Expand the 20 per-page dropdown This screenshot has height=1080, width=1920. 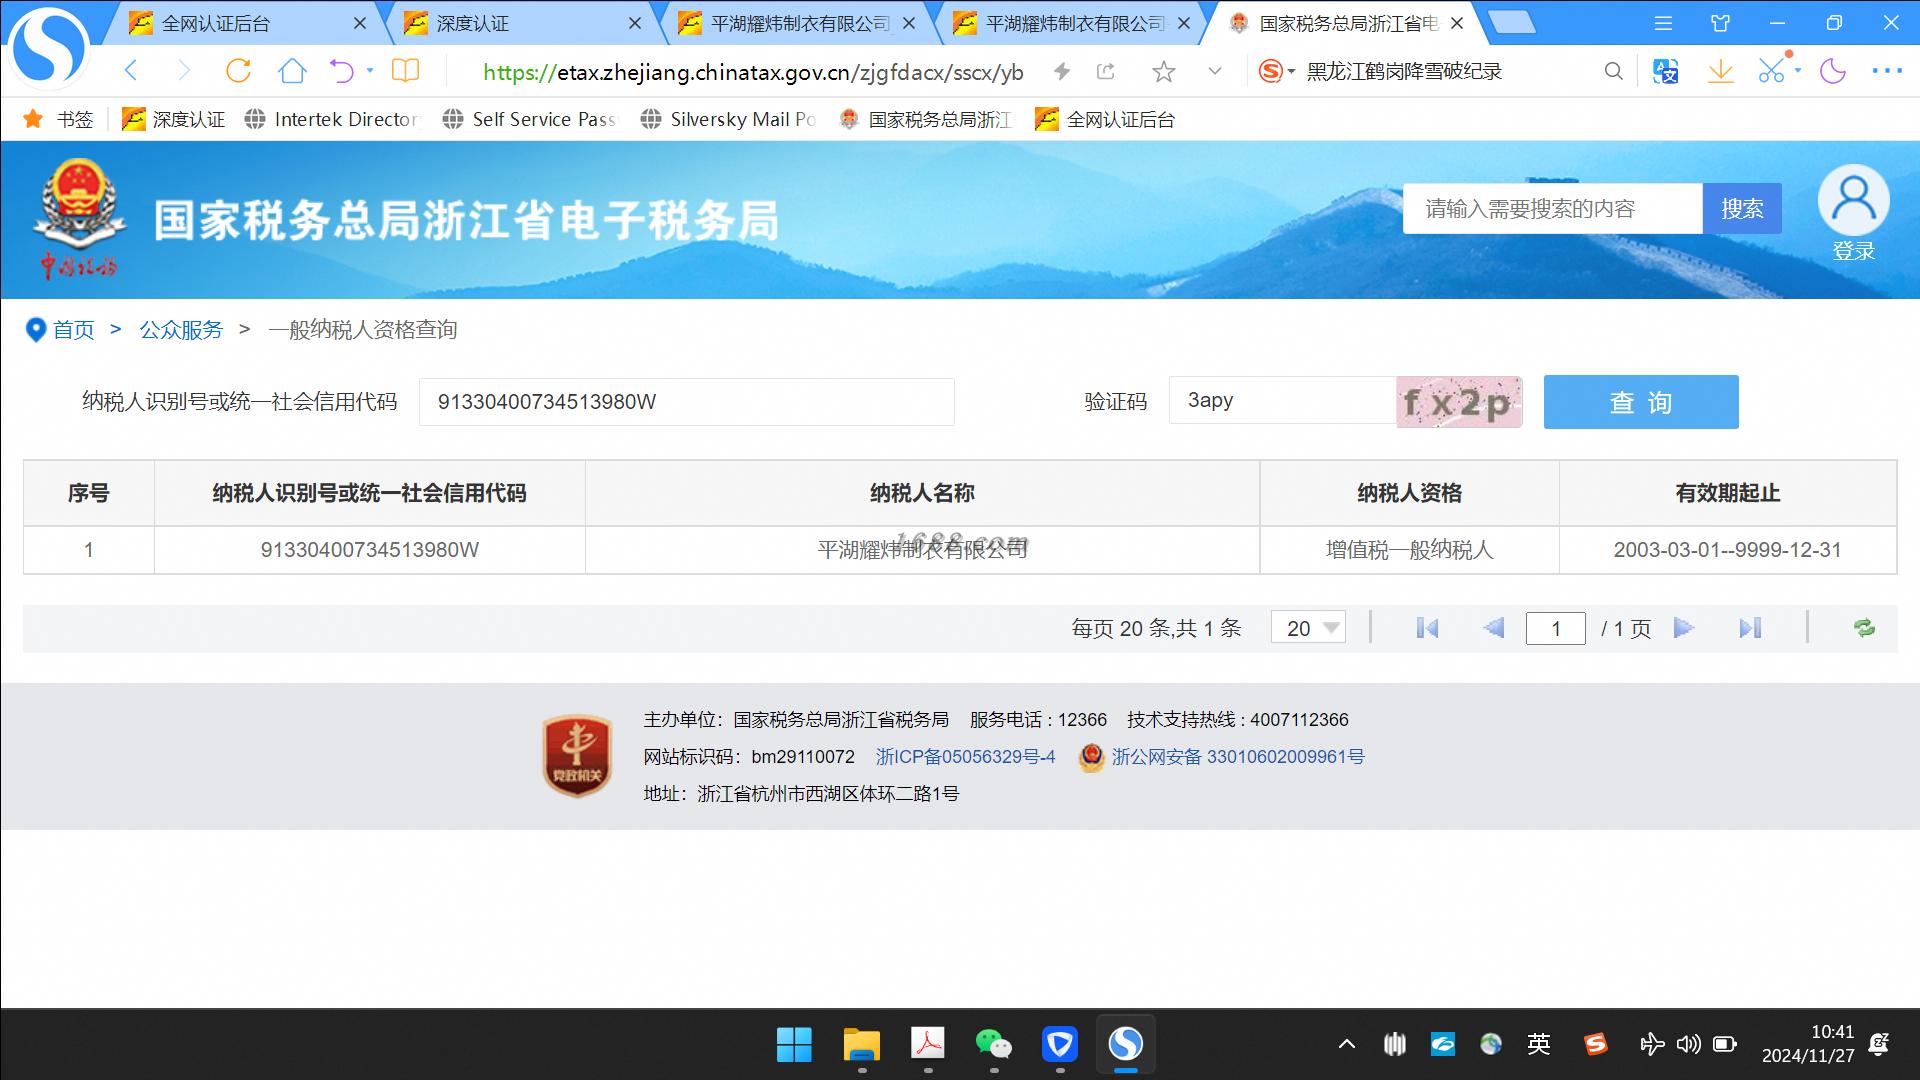point(1308,628)
